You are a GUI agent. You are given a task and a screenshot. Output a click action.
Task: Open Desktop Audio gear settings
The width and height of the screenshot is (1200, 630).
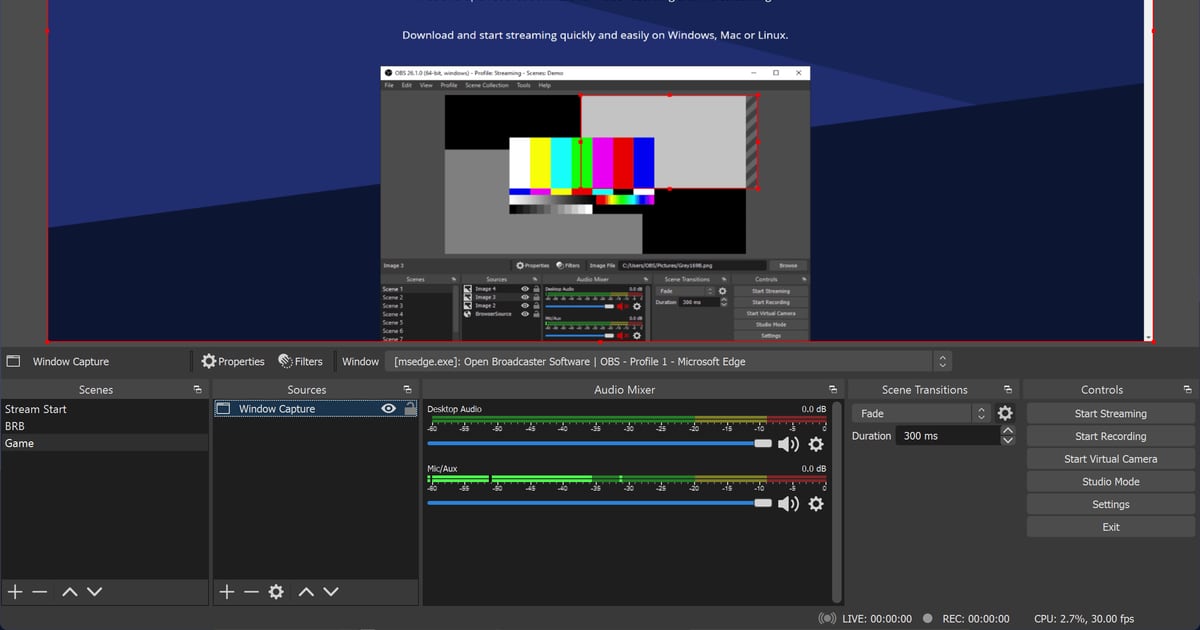(816, 444)
